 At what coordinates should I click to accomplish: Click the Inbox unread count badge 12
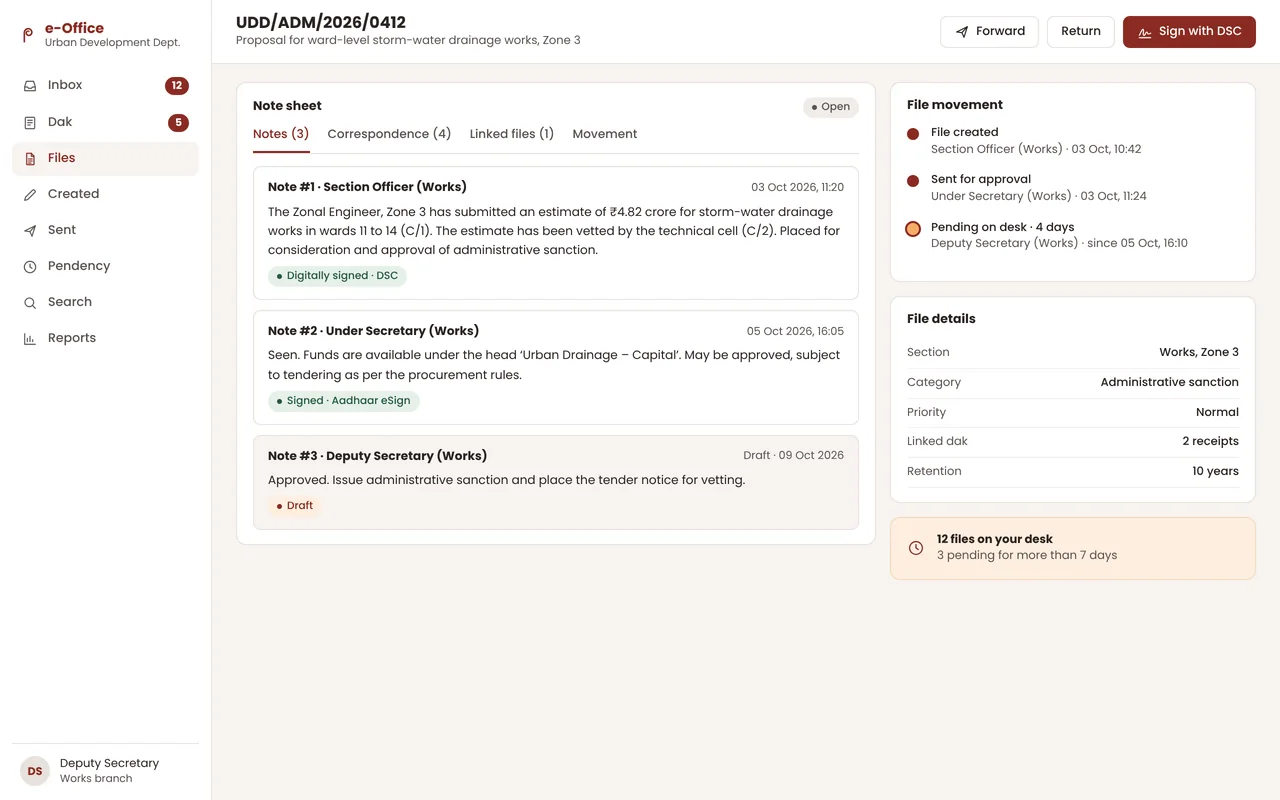[x=177, y=86]
